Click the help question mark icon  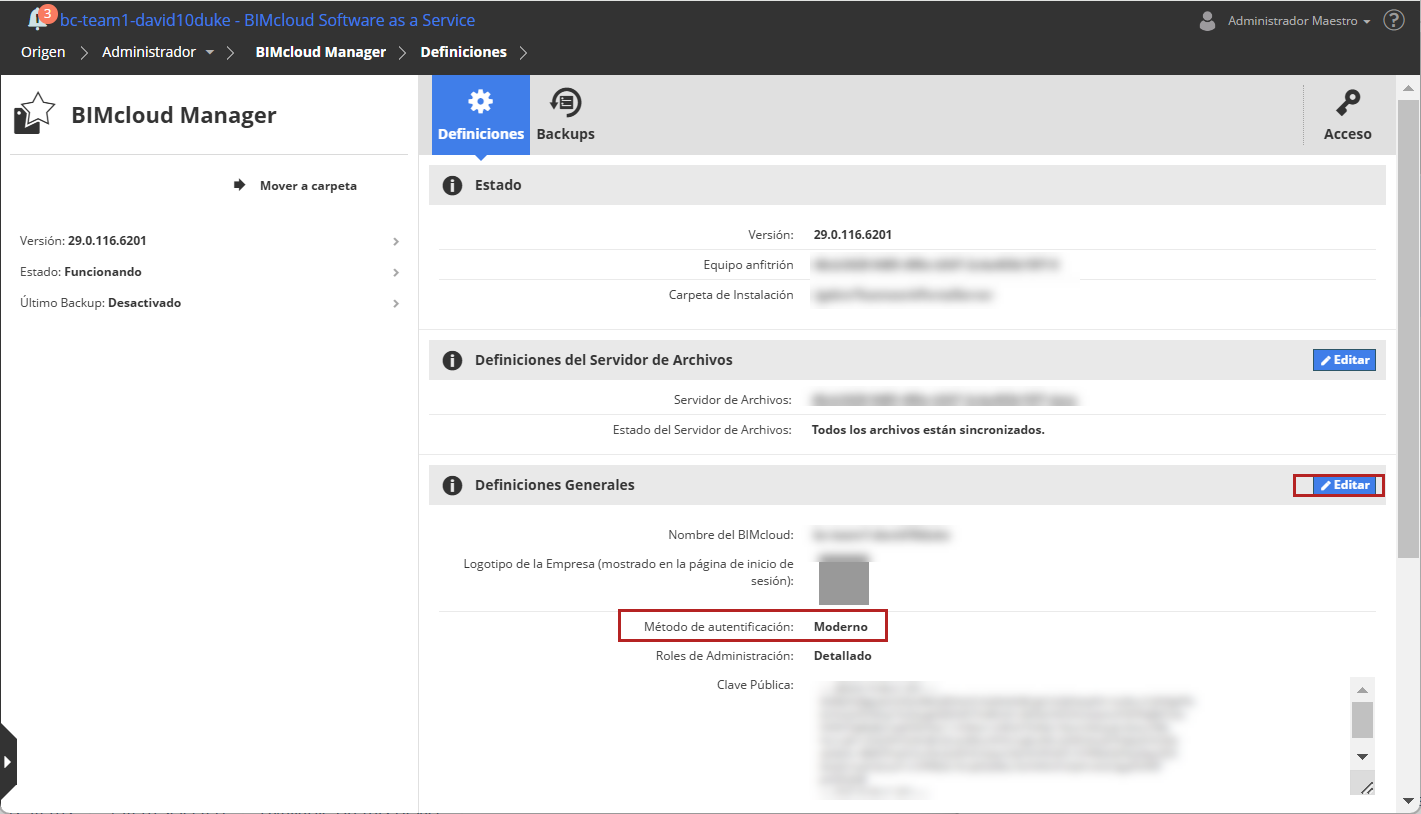[1394, 20]
